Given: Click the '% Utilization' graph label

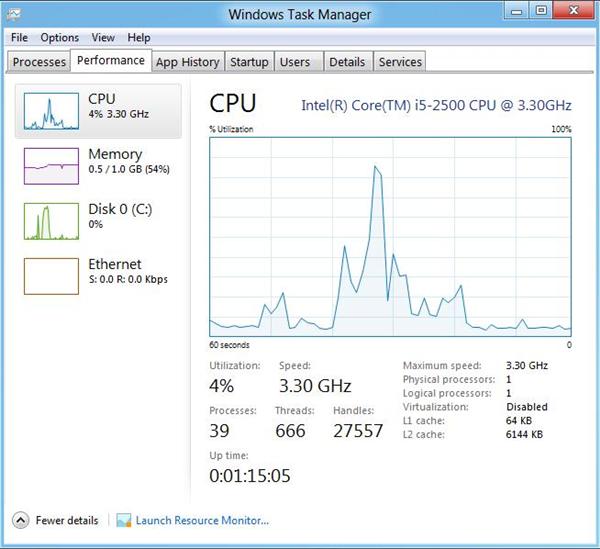Looking at the screenshot, I should click(x=231, y=129).
